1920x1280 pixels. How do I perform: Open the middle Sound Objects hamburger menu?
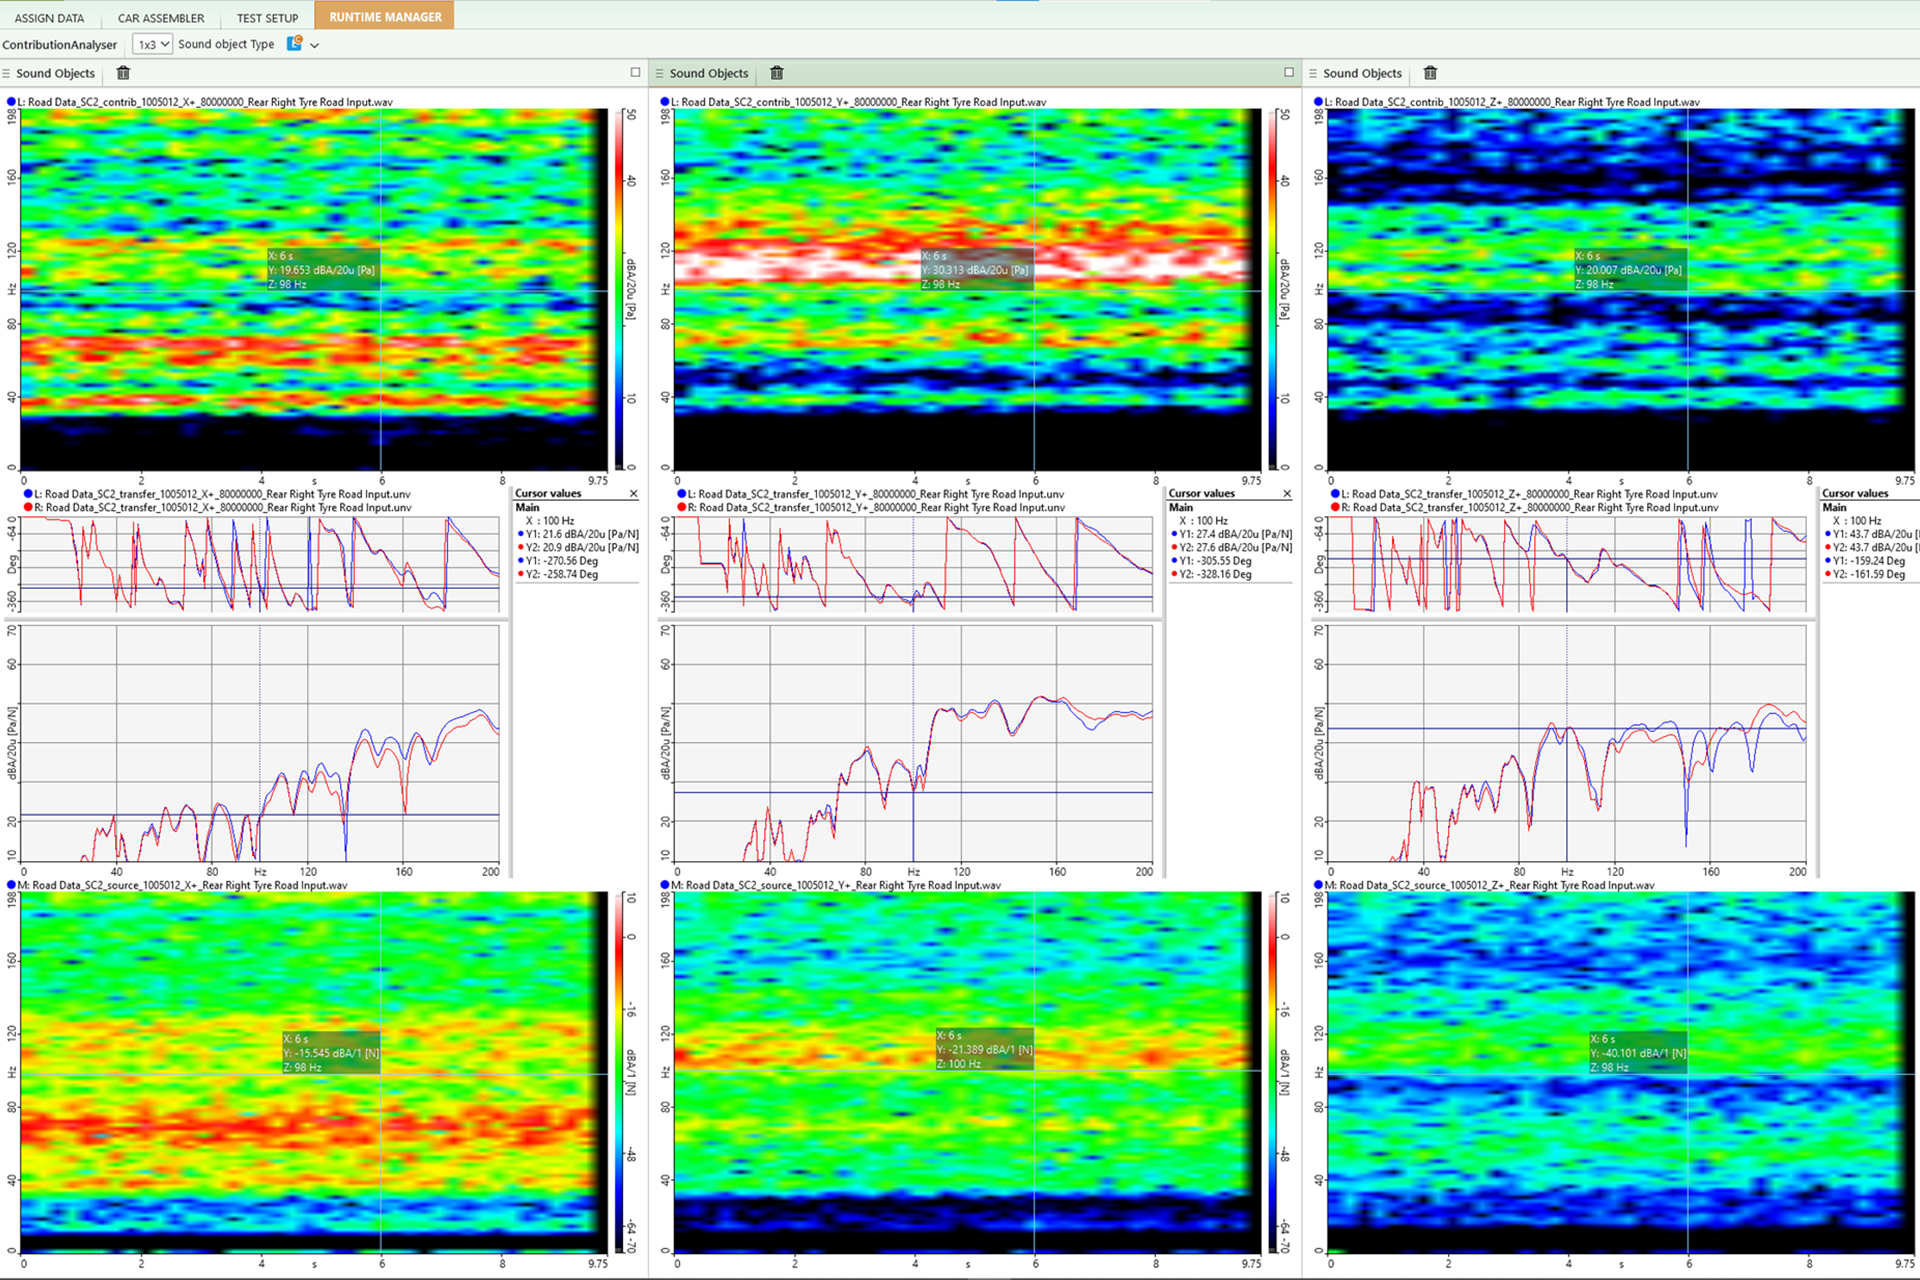point(659,73)
